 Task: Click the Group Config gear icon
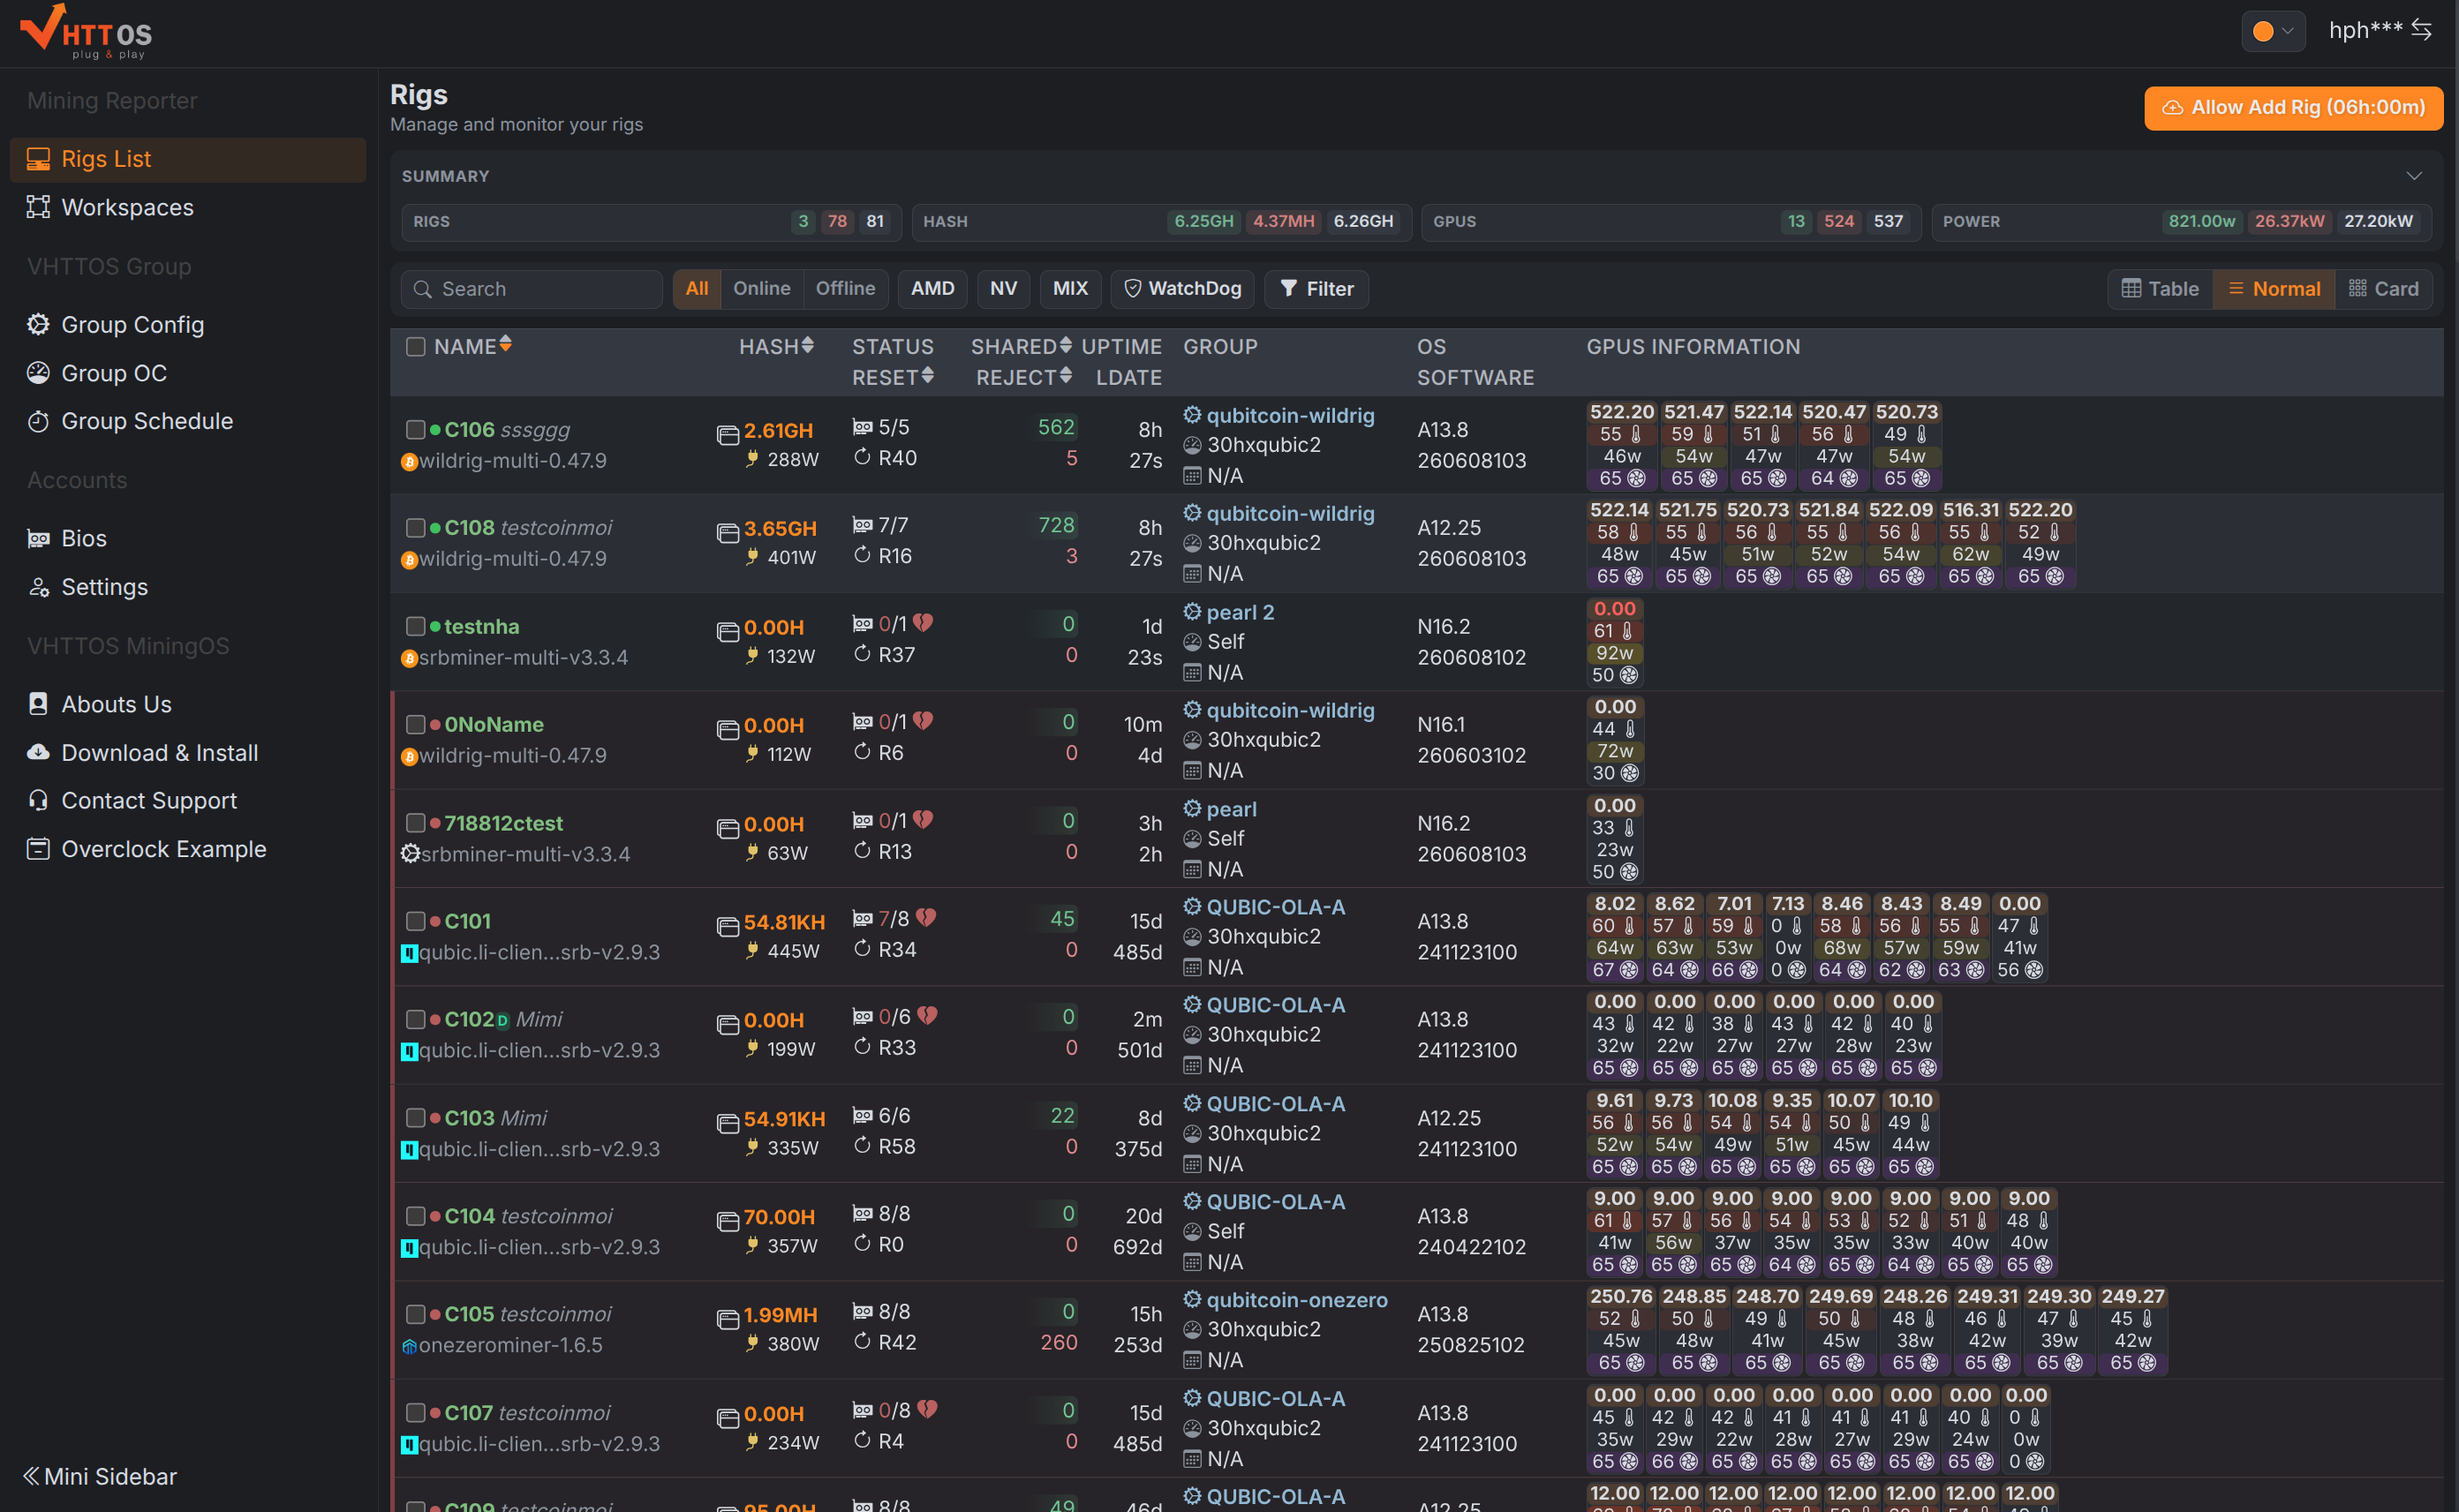tap(38, 324)
